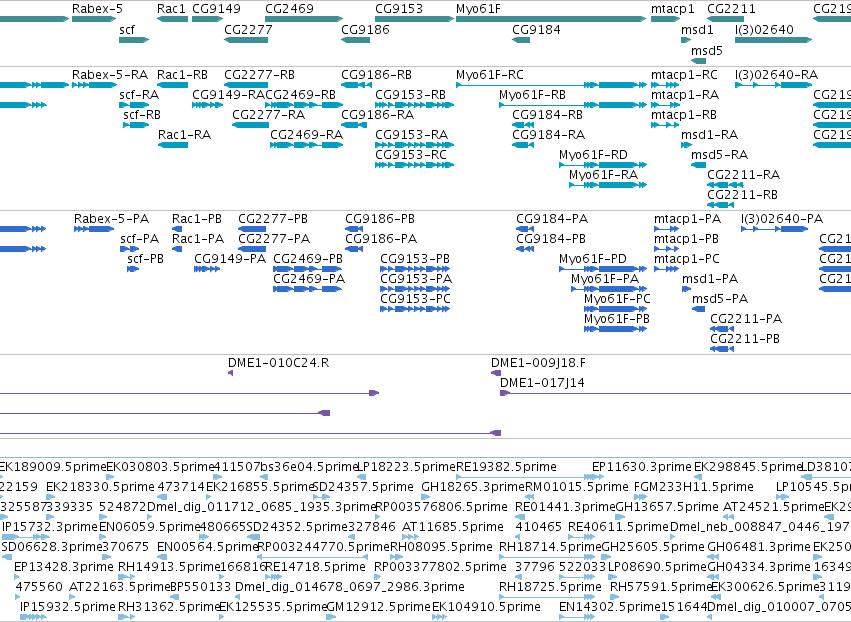This screenshot has width=851, height=622.
Task: Click transcript CG9153-RB
Action: click(x=410, y=95)
